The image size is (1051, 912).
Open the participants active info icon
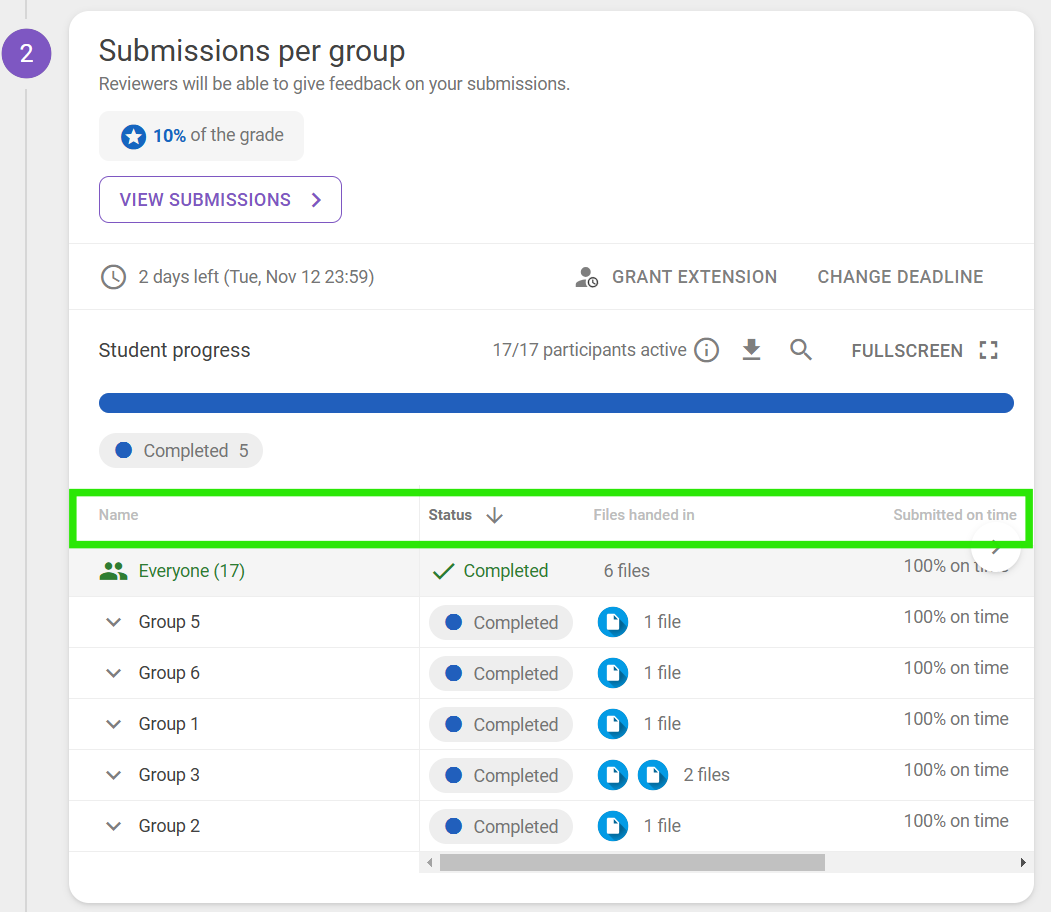pyautogui.click(x=707, y=350)
